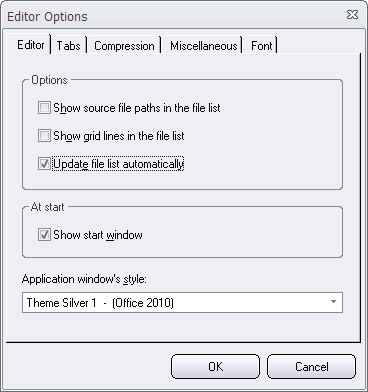This screenshot has width=368, height=392.
Task: Click the Cancel button
Action: [x=311, y=367]
